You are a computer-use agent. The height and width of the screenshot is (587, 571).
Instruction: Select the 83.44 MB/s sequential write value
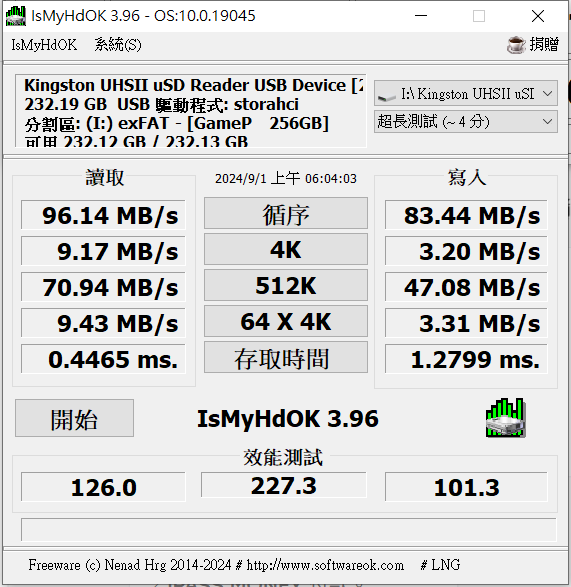tap(466, 215)
